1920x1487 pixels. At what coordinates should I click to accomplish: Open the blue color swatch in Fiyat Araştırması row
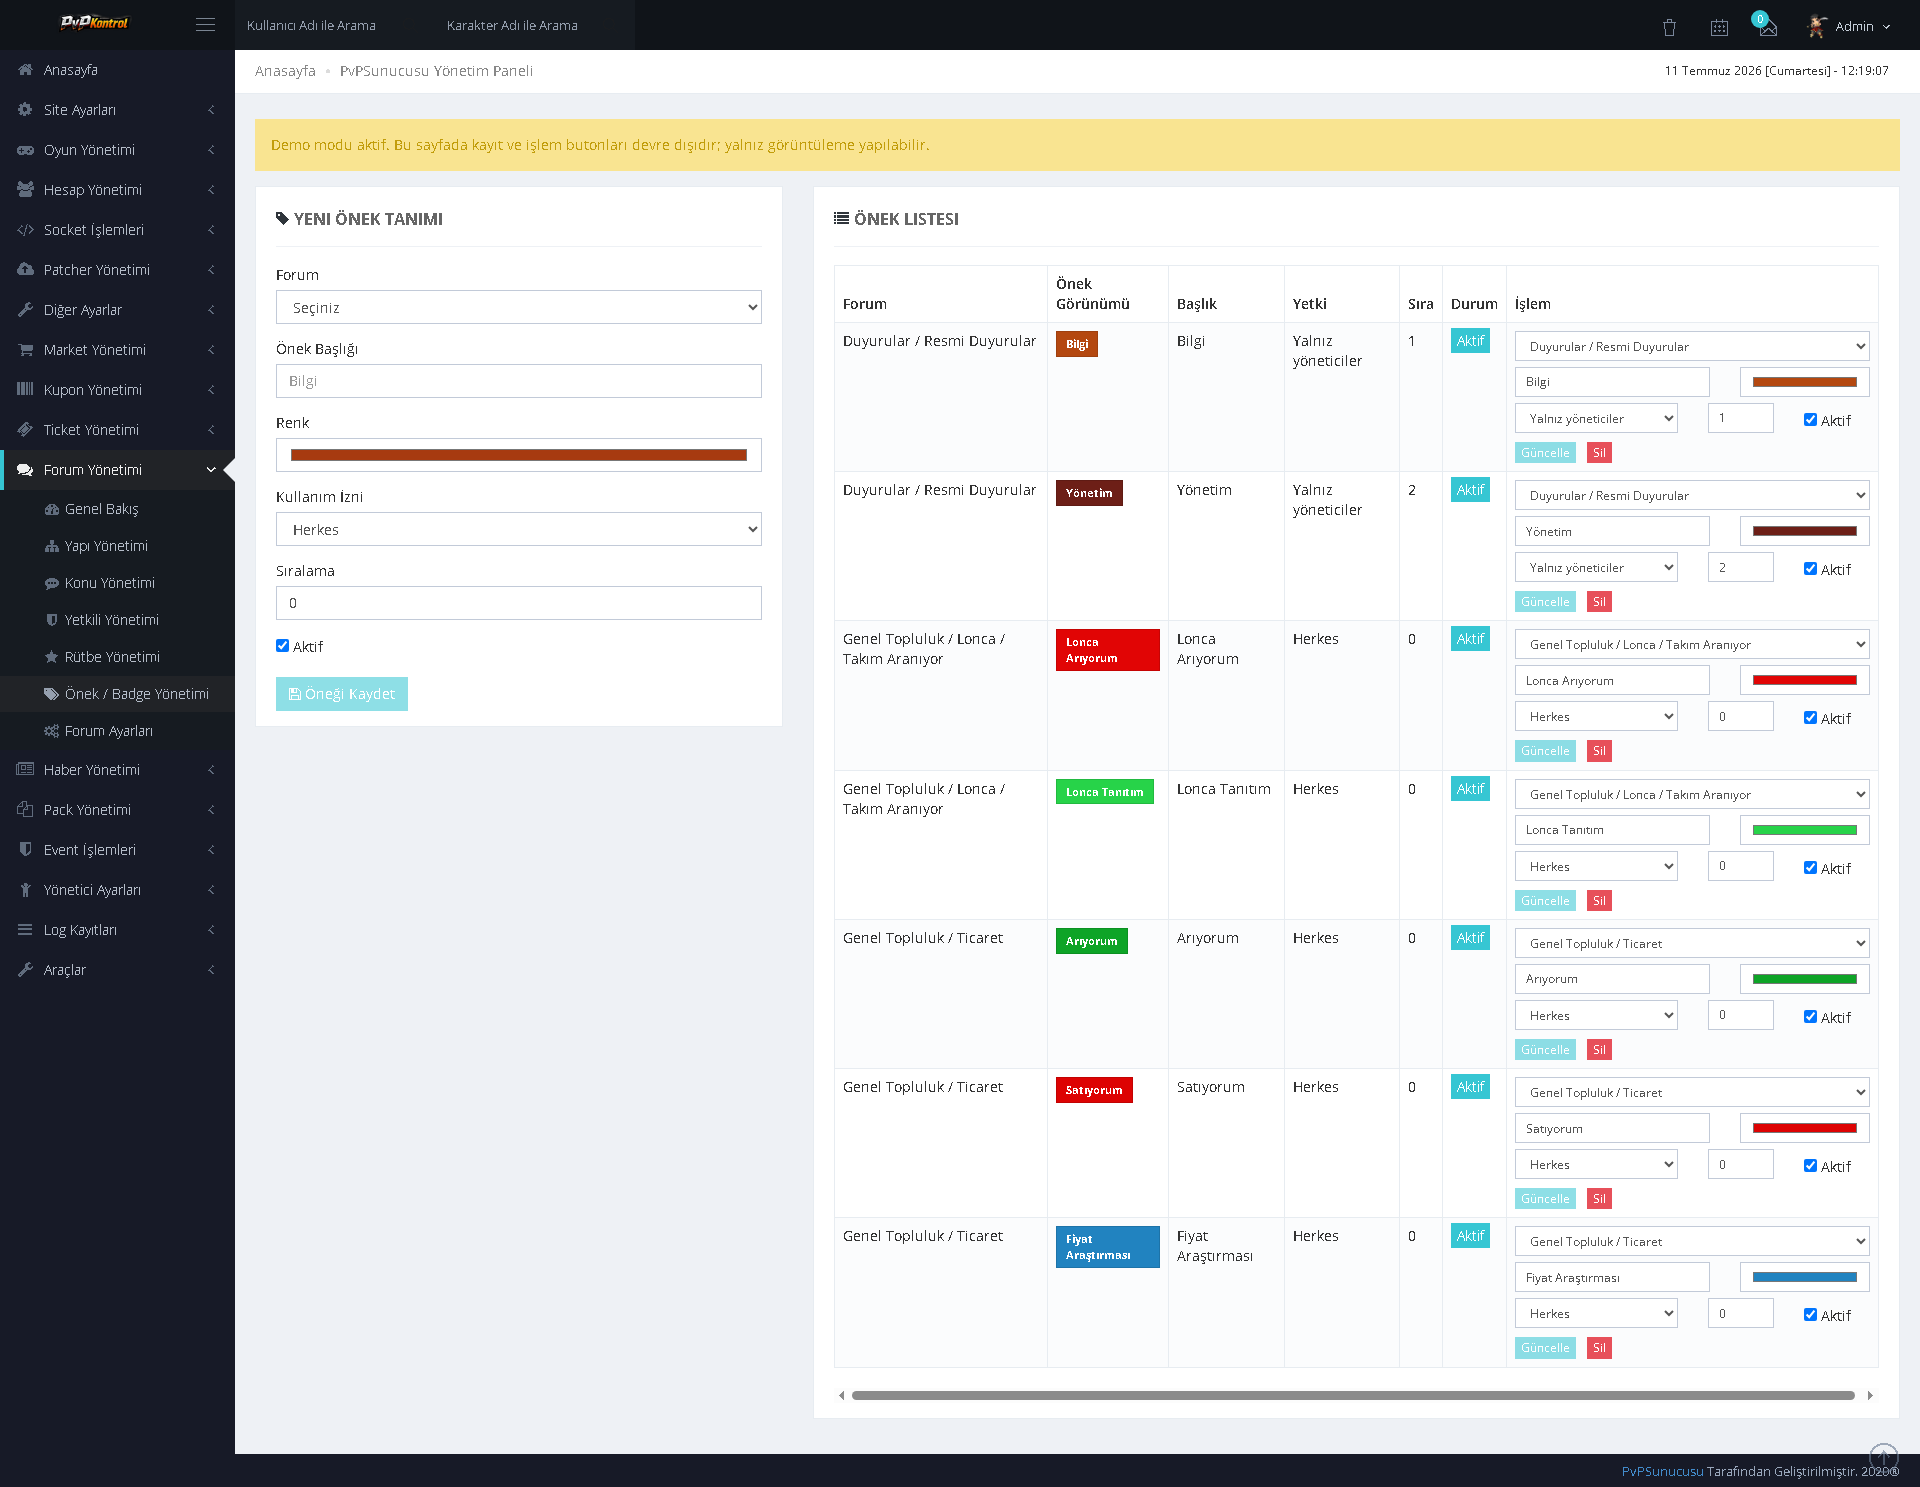1805,1278
